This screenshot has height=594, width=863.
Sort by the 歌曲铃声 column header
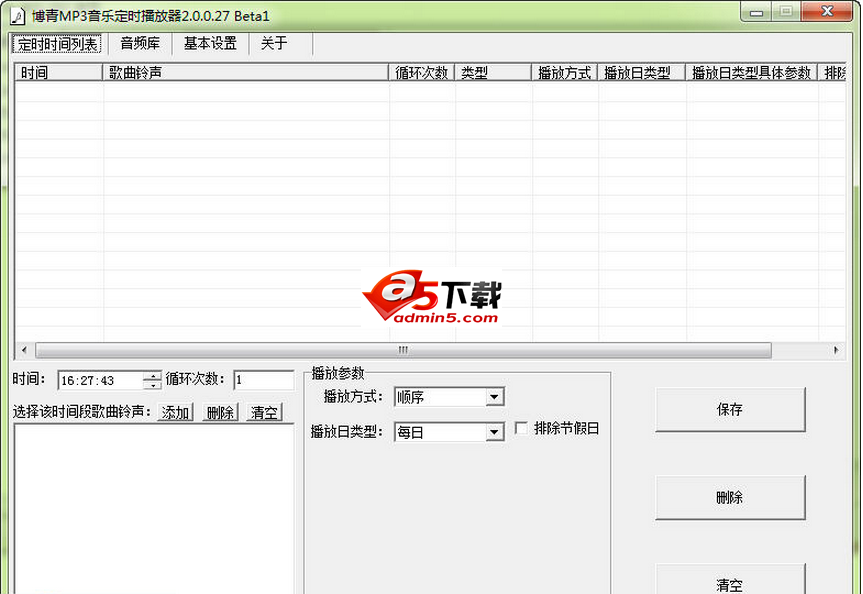[245, 73]
